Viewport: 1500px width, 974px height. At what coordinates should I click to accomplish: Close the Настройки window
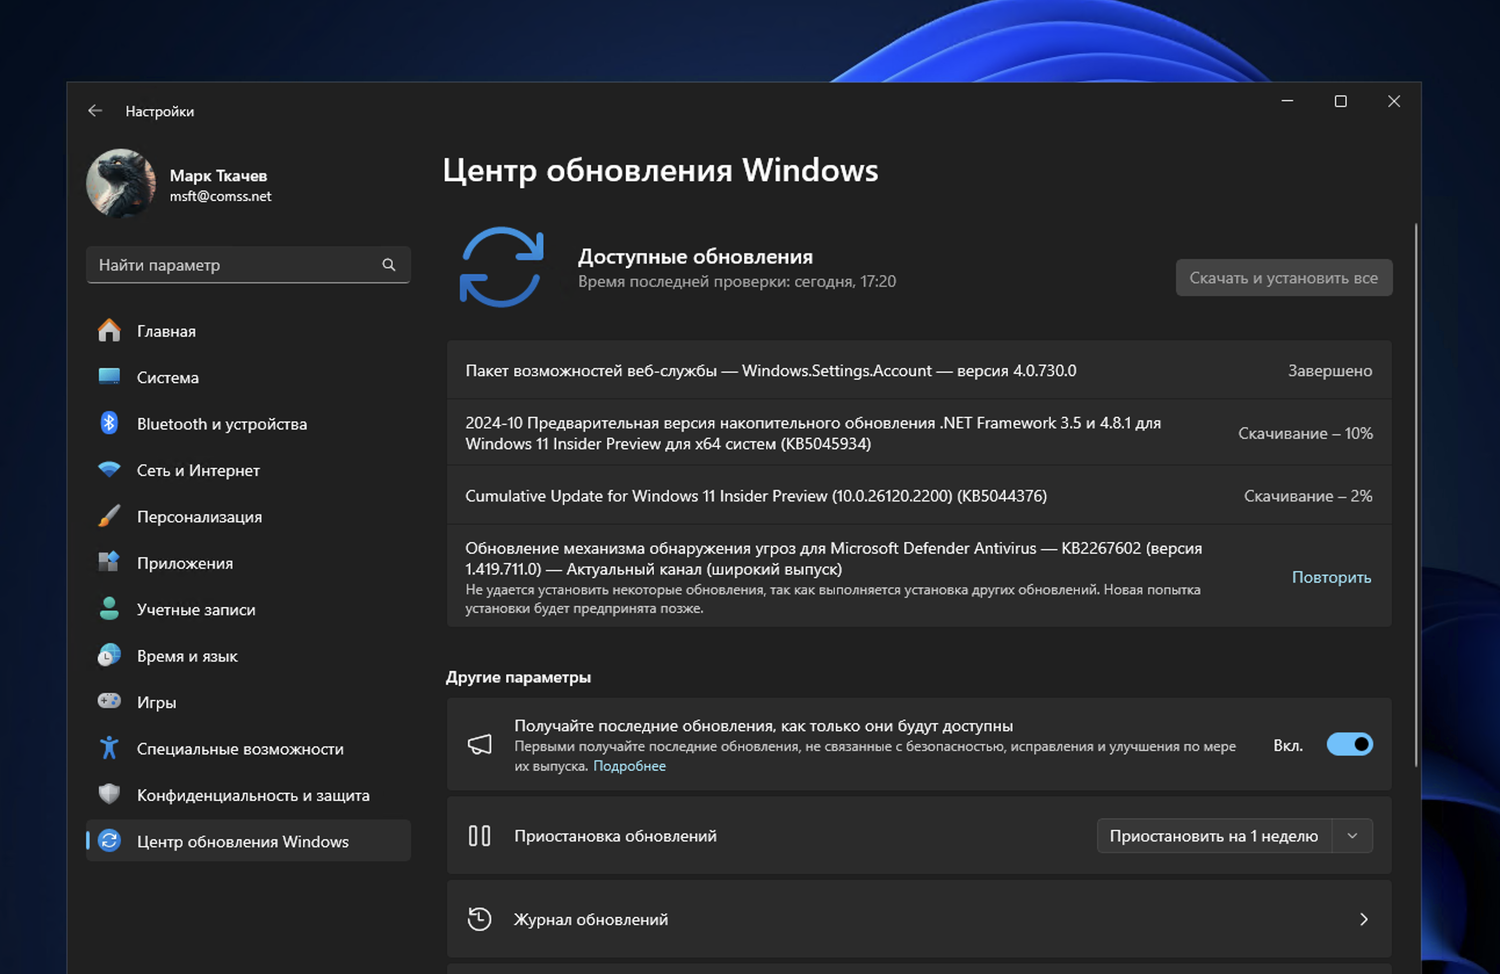click(x=1394, y=101)
